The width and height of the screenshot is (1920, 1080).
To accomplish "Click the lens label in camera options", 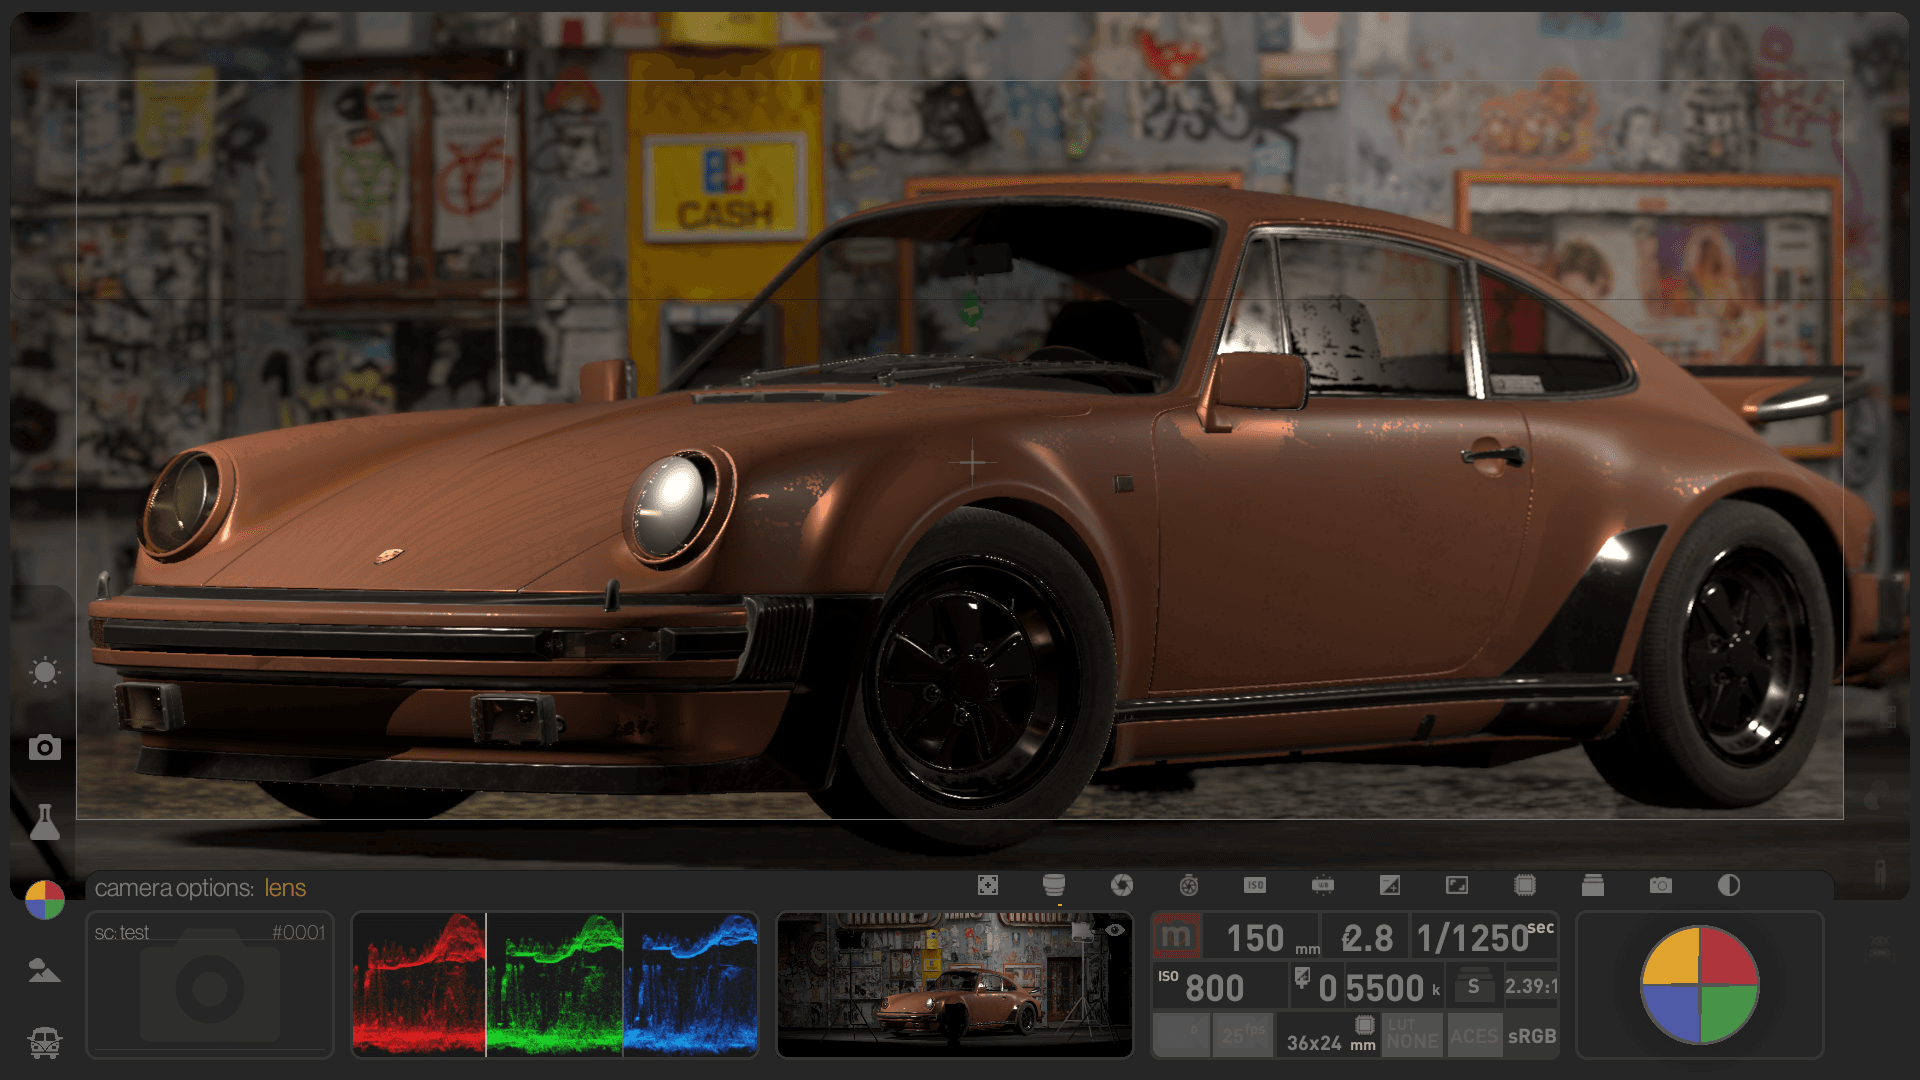I will point(285,888).
